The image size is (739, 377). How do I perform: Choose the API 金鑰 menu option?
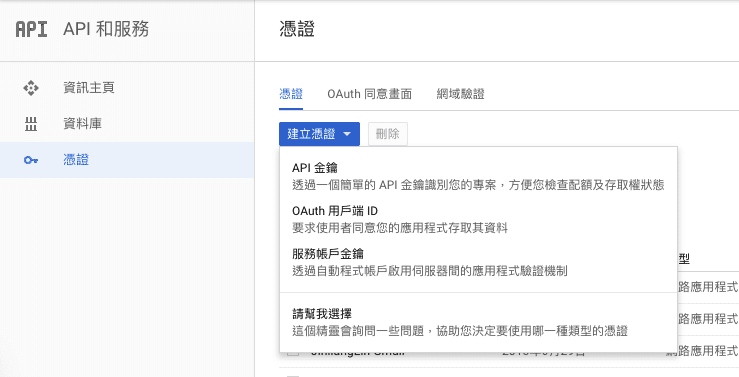click(478, 176)
